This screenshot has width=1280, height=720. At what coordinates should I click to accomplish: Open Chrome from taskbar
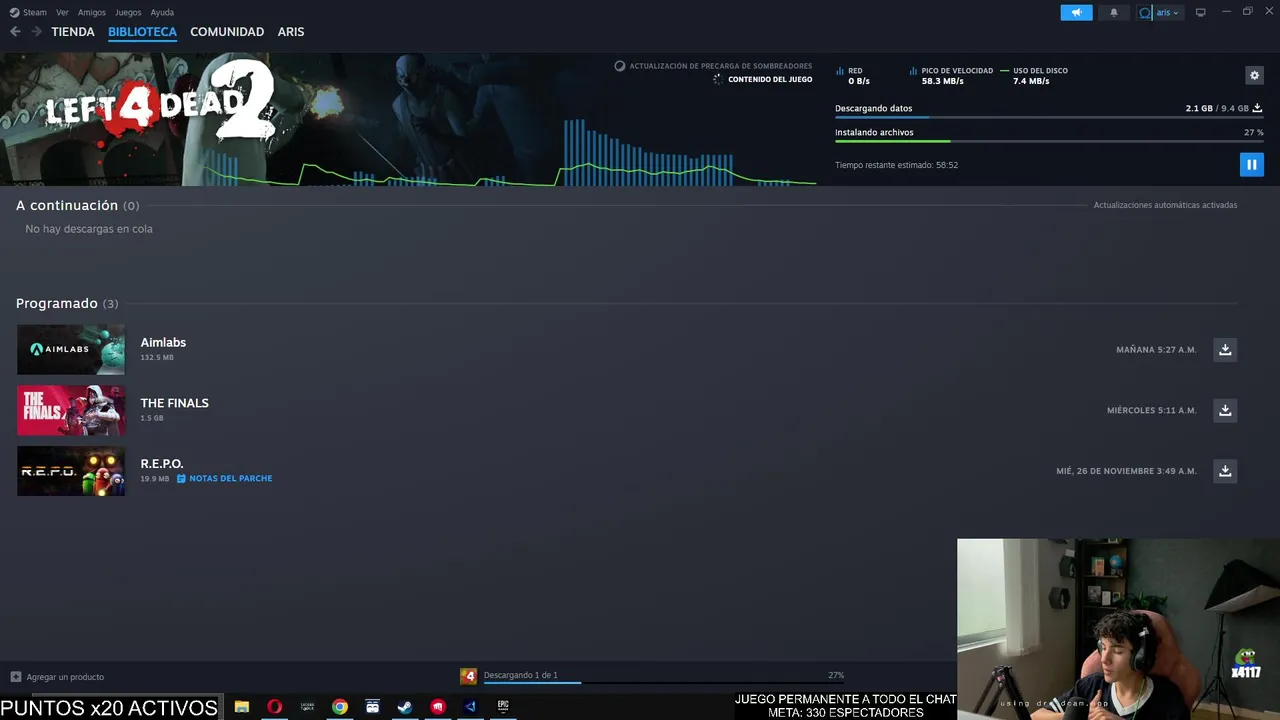pos(340,707)
